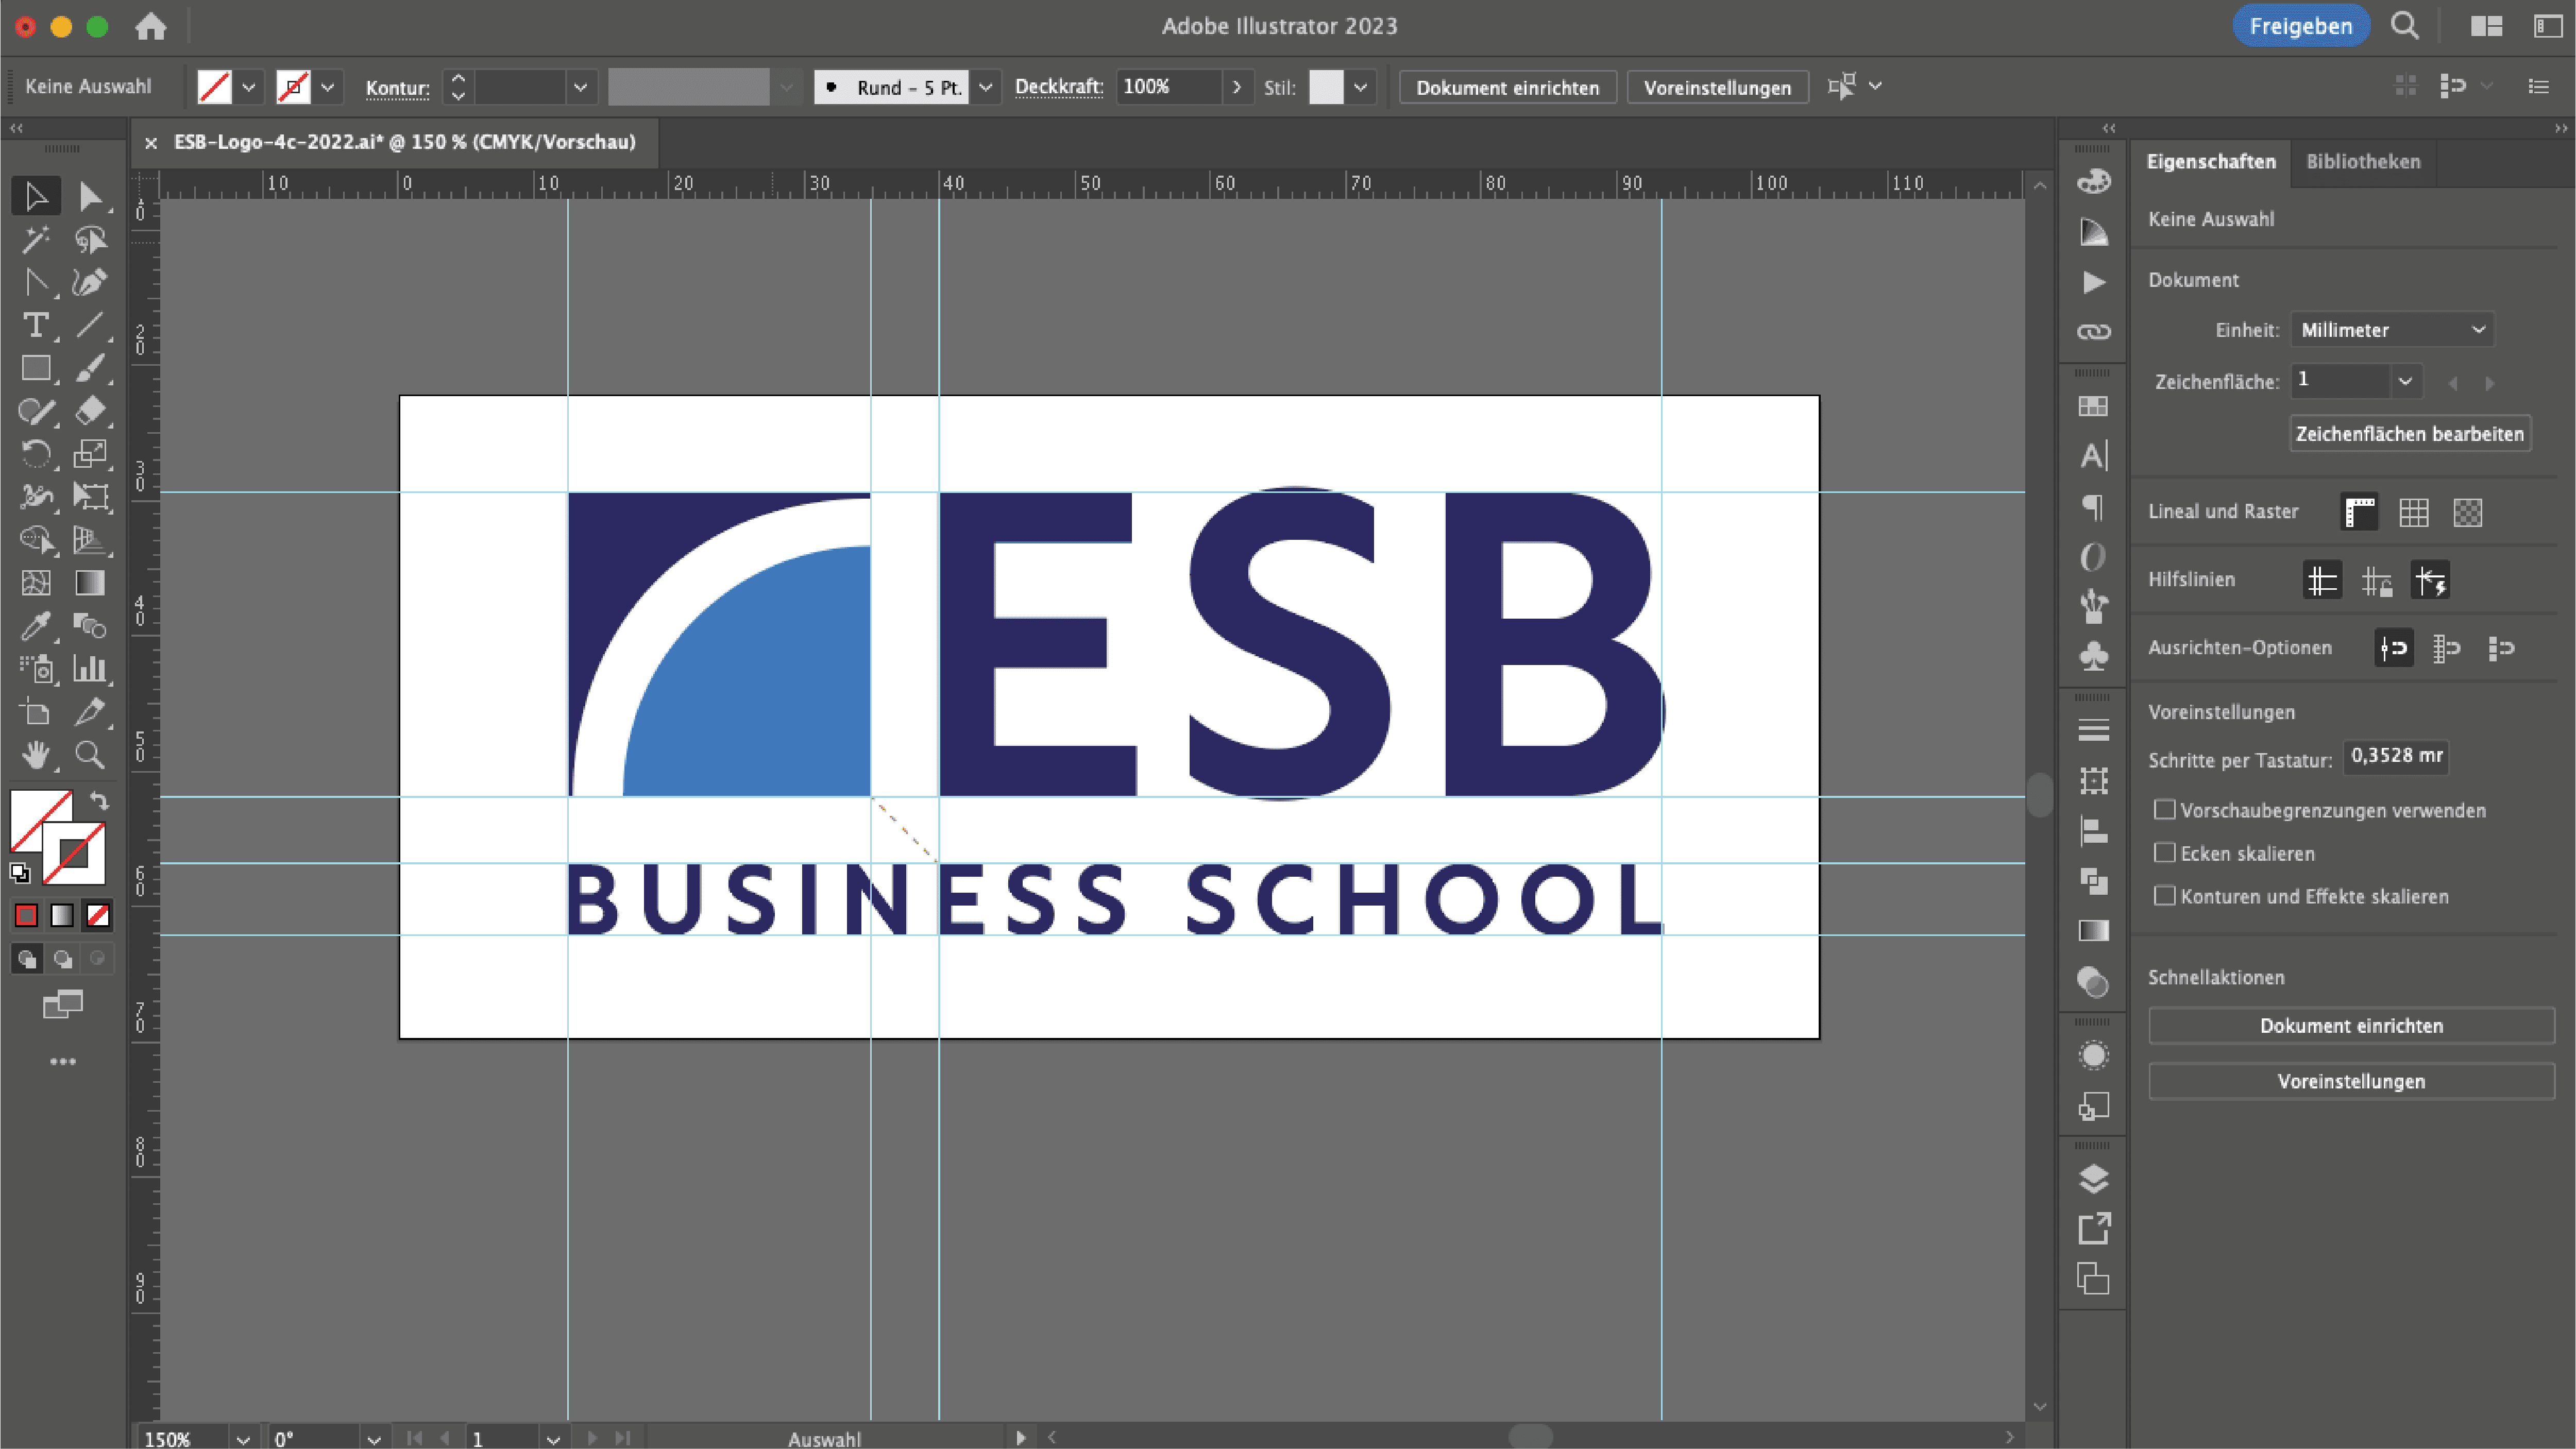This screenshot has height=1449, width=2576.
Task: Expand the Stil graphic style dropdown
Action: pyautogui.click(x=1360, y=87)
